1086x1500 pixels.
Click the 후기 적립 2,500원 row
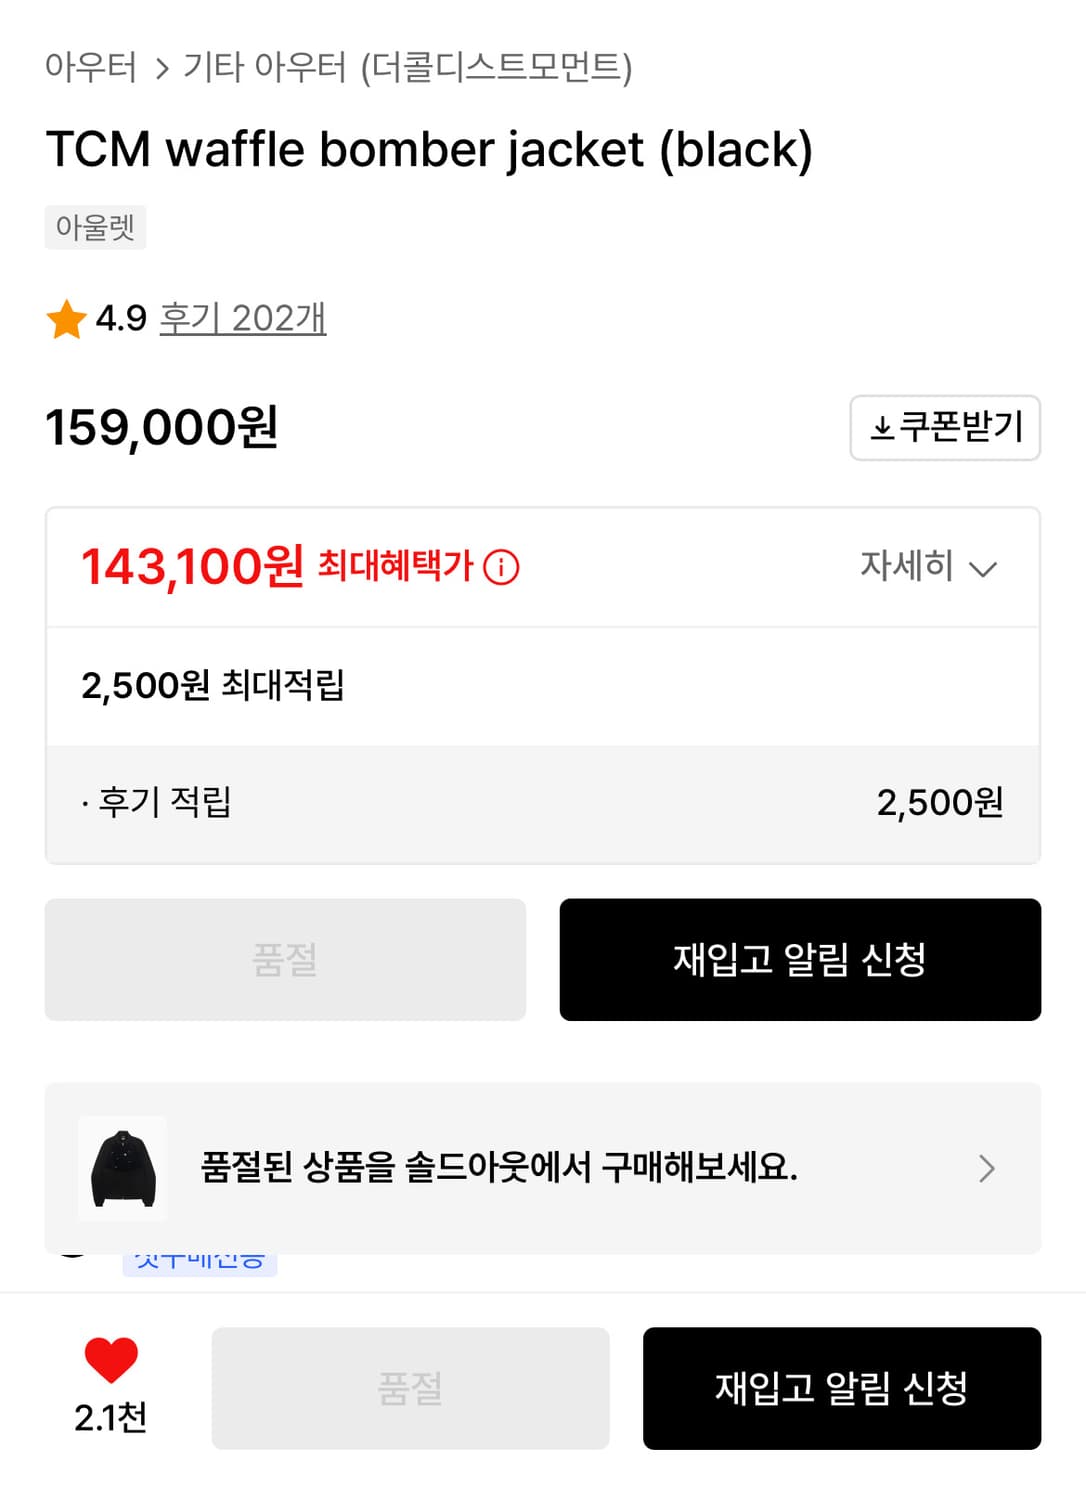click(542, 803)
